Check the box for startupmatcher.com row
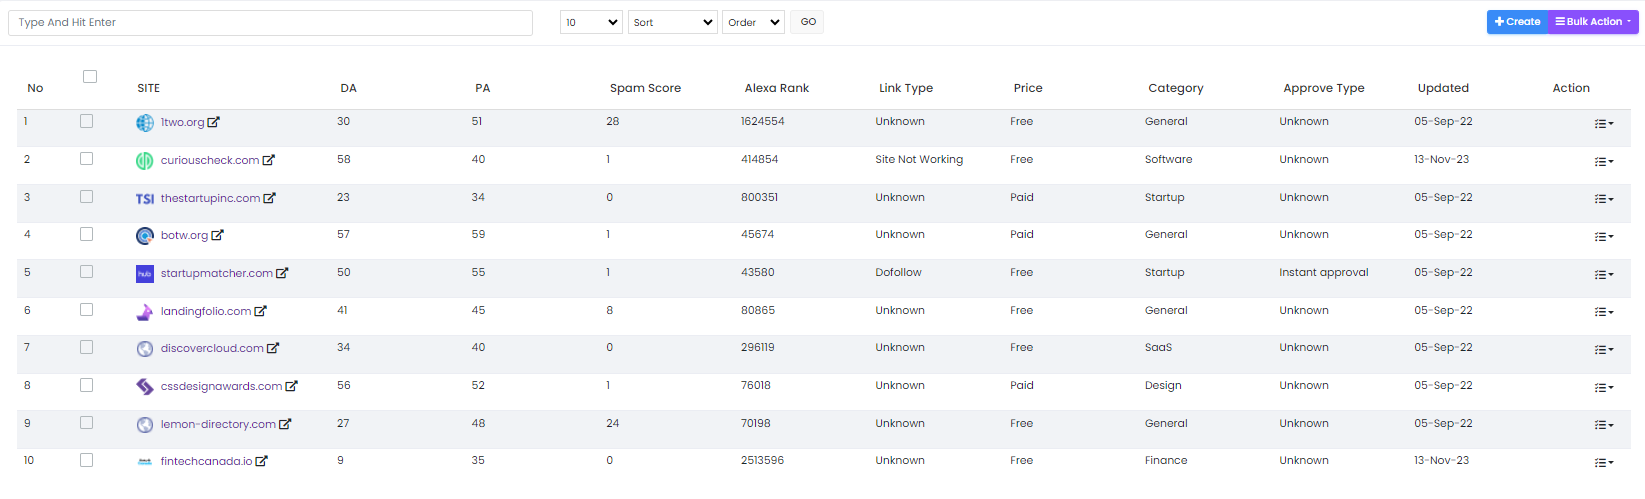 pyautogui.click(x=86, y=272)
